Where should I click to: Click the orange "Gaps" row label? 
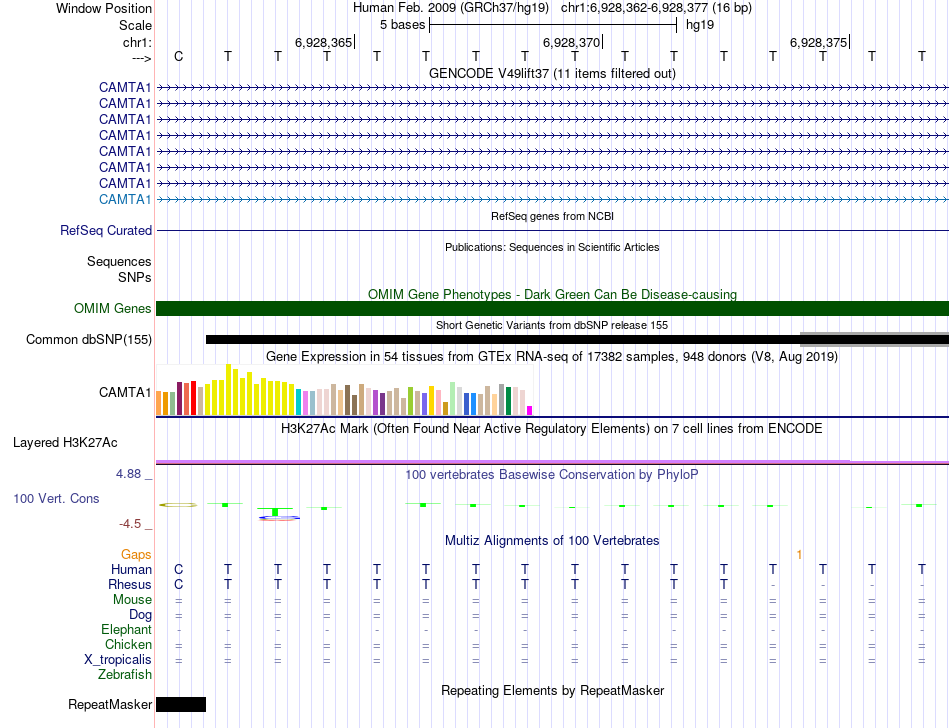(136, 555)
